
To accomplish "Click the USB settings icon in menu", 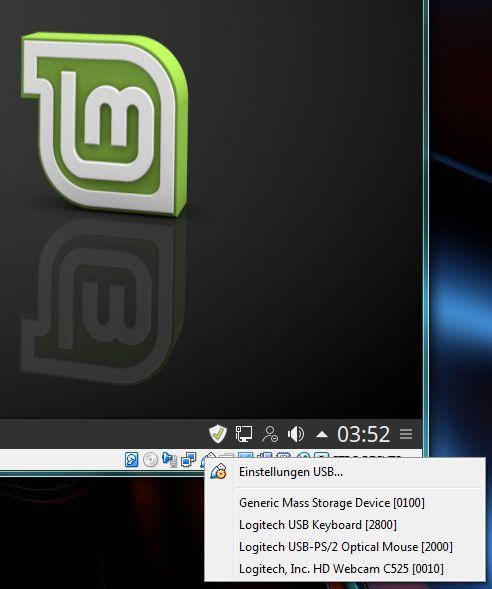I will point(219,472).
